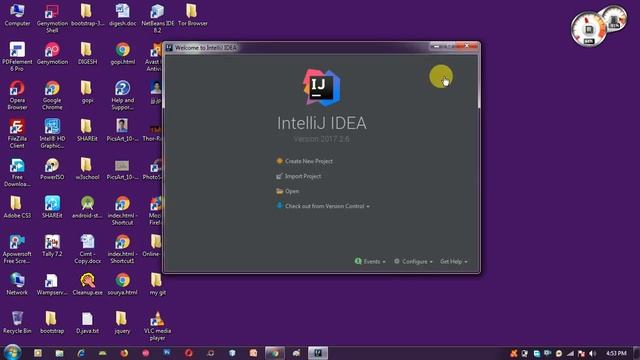The height and width of the screenshot is (360, 640).
Task: Click the green Events indicator icon
Action: tap(358, 261)
